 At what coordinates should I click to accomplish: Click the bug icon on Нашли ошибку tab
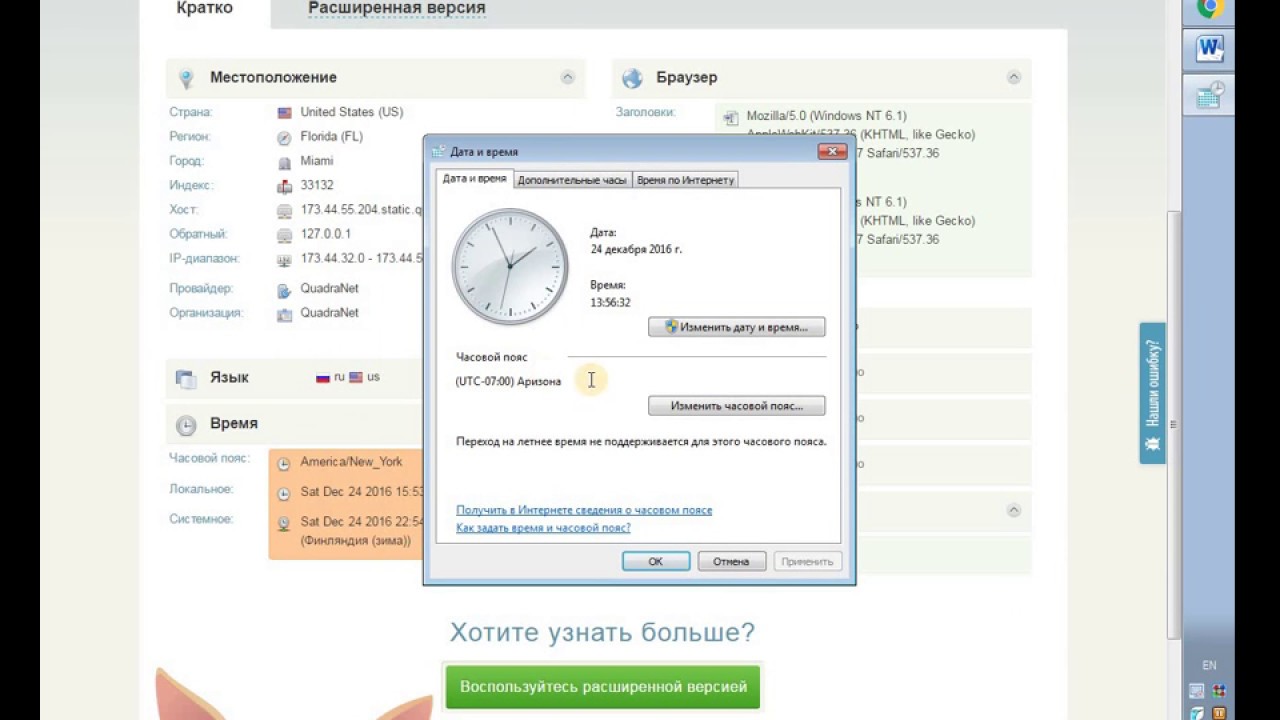(x=1153, y=443)
